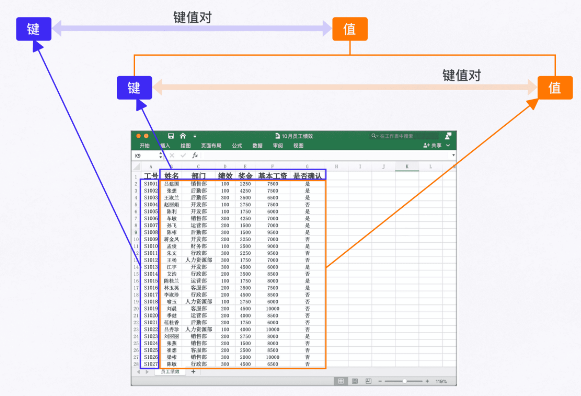
Task: Click the previous sheet navigation arrow
Action: coord(139,372)
